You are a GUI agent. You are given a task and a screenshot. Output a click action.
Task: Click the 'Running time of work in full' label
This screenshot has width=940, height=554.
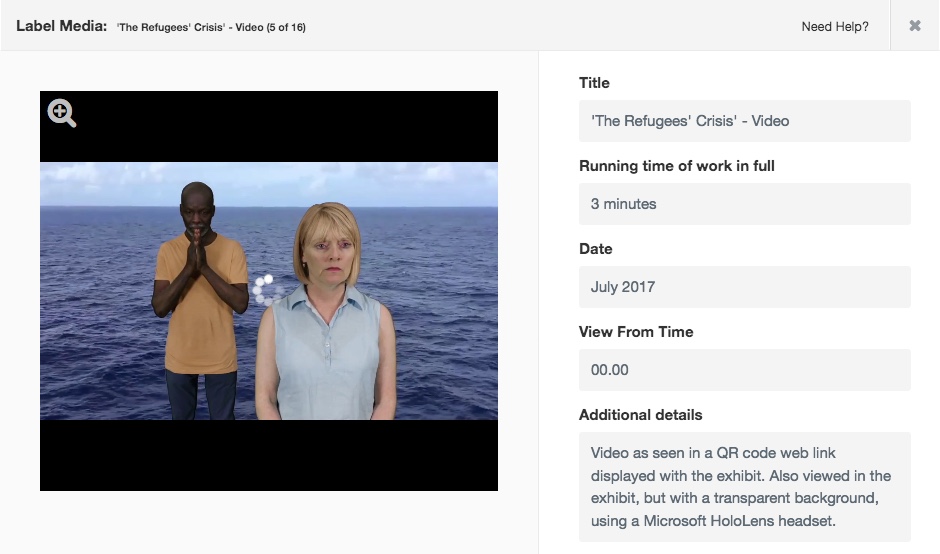tap(677, 166)
